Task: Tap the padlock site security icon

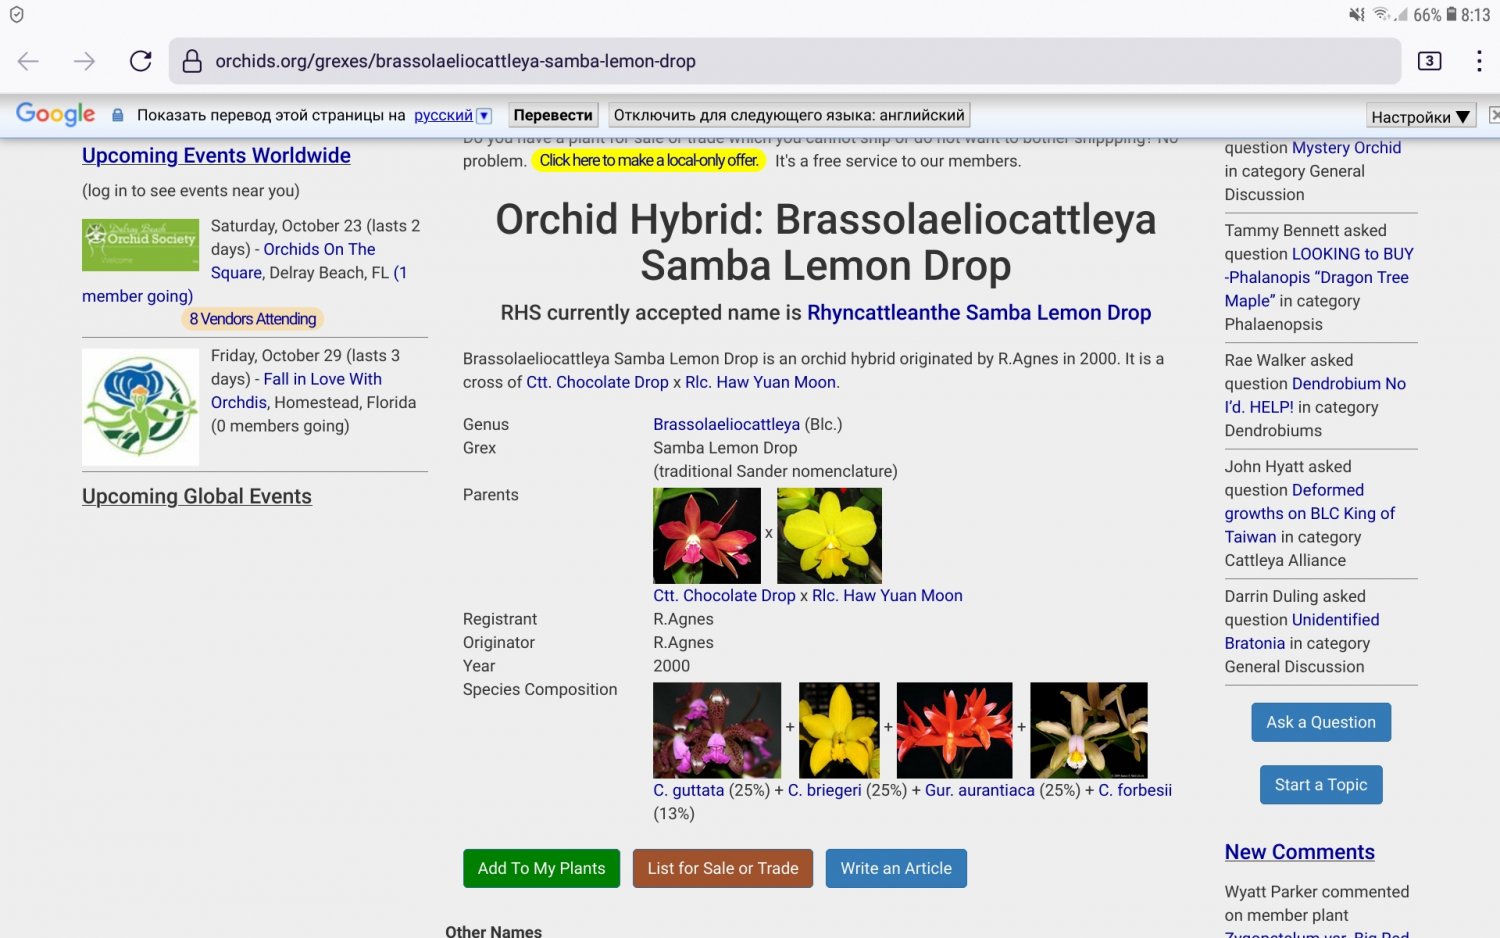Action: click(192, 61)
